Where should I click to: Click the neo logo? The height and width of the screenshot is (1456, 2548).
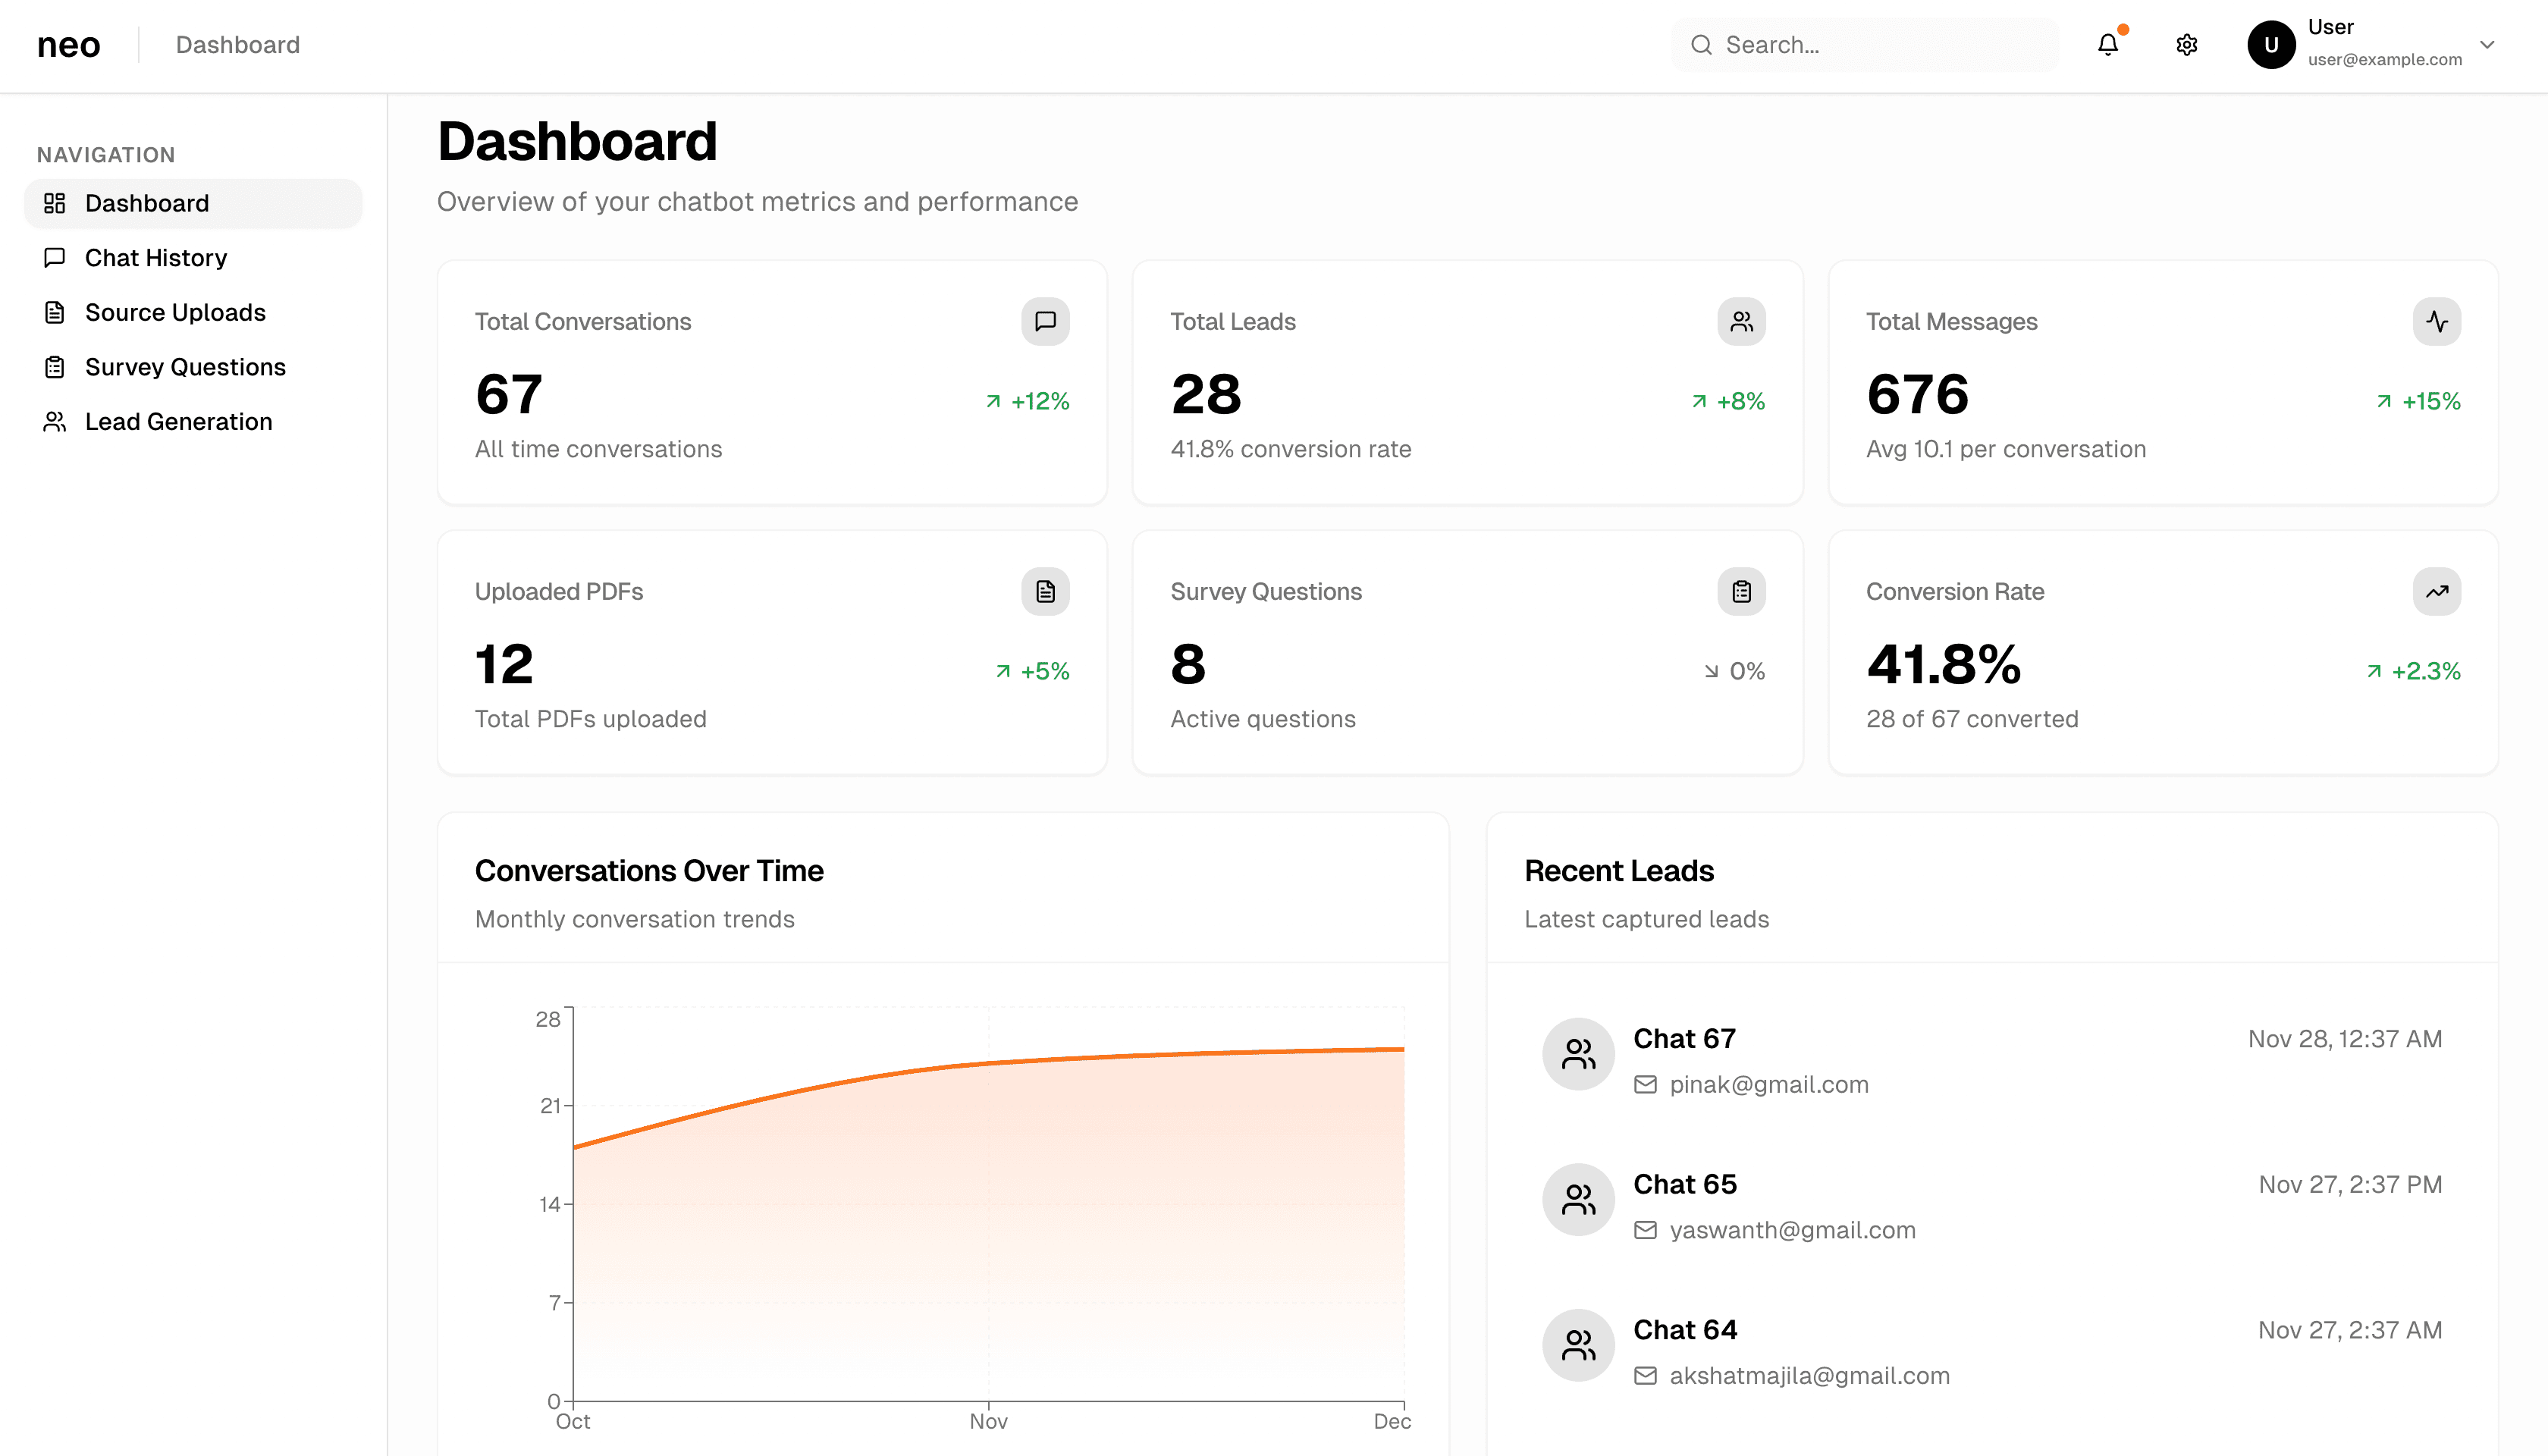(x=68, y=44)
